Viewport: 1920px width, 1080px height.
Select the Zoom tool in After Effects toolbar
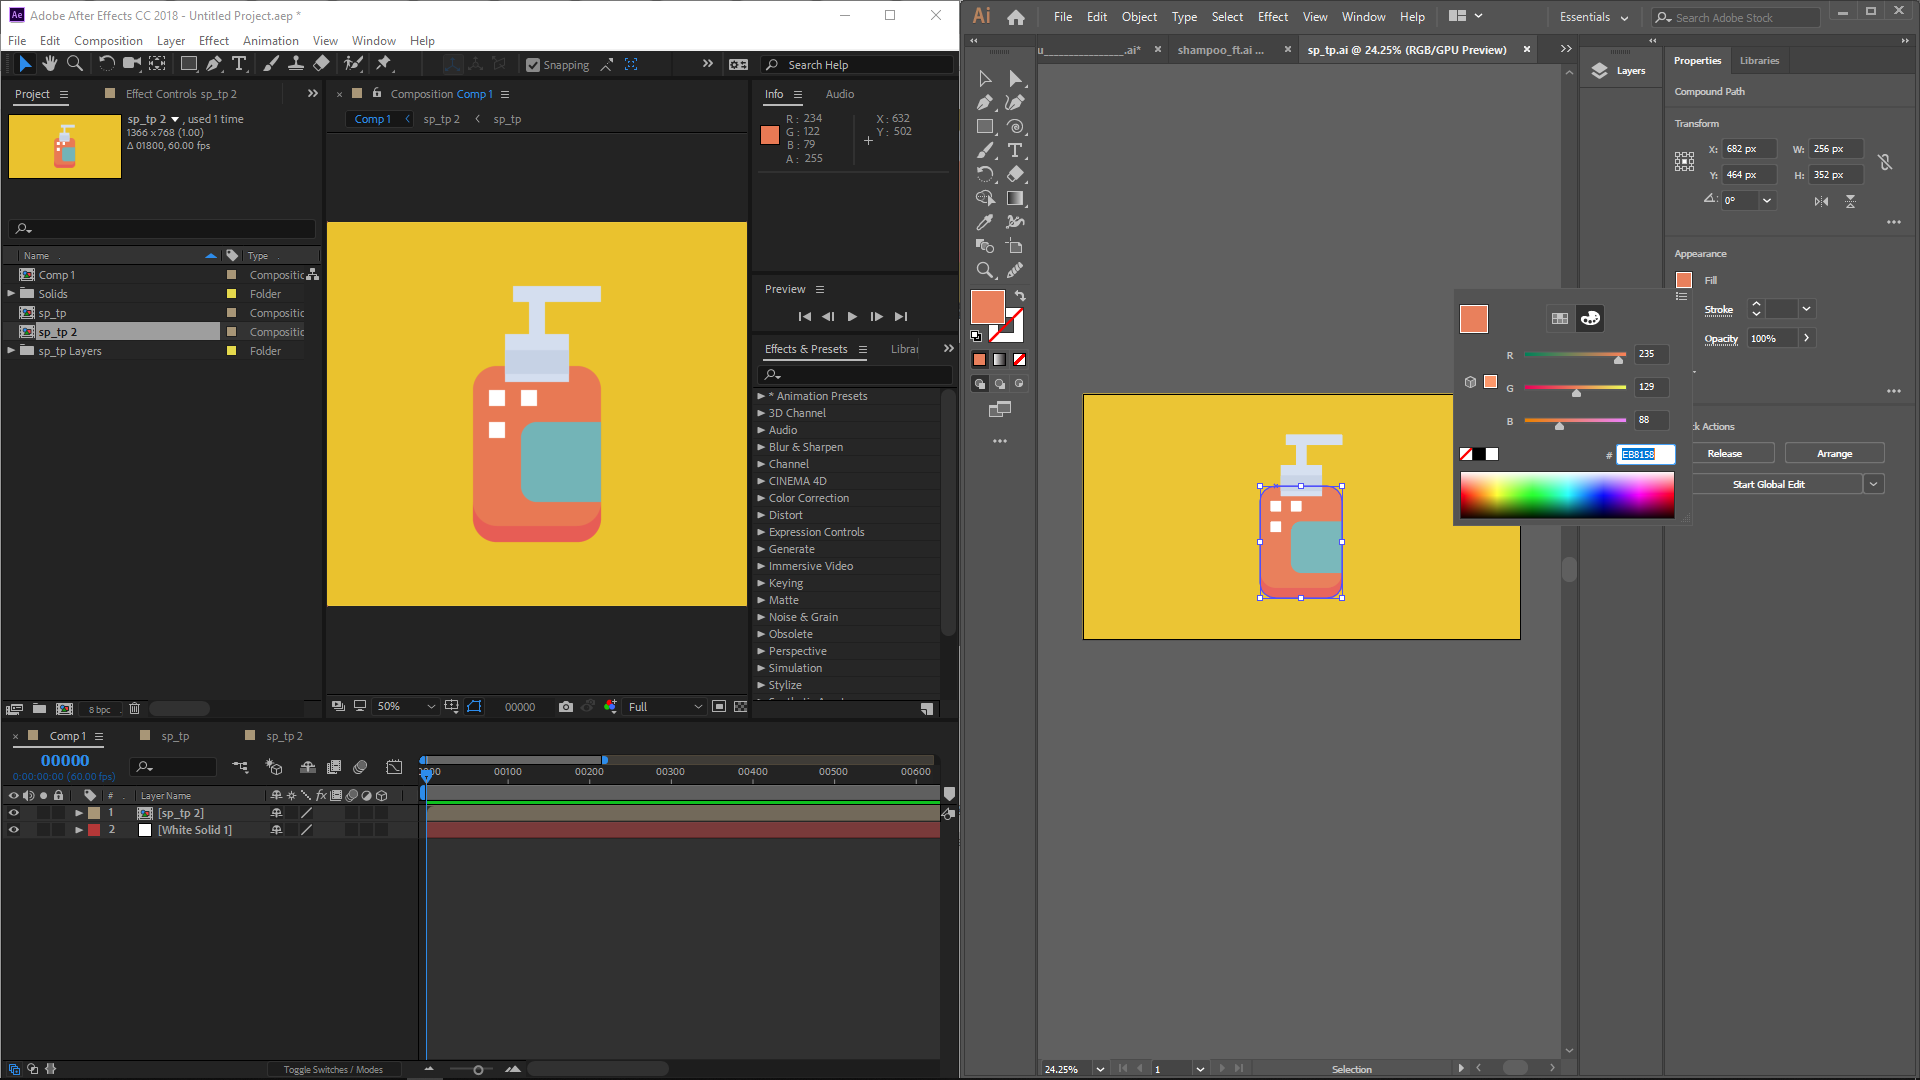tap(75, 64)
